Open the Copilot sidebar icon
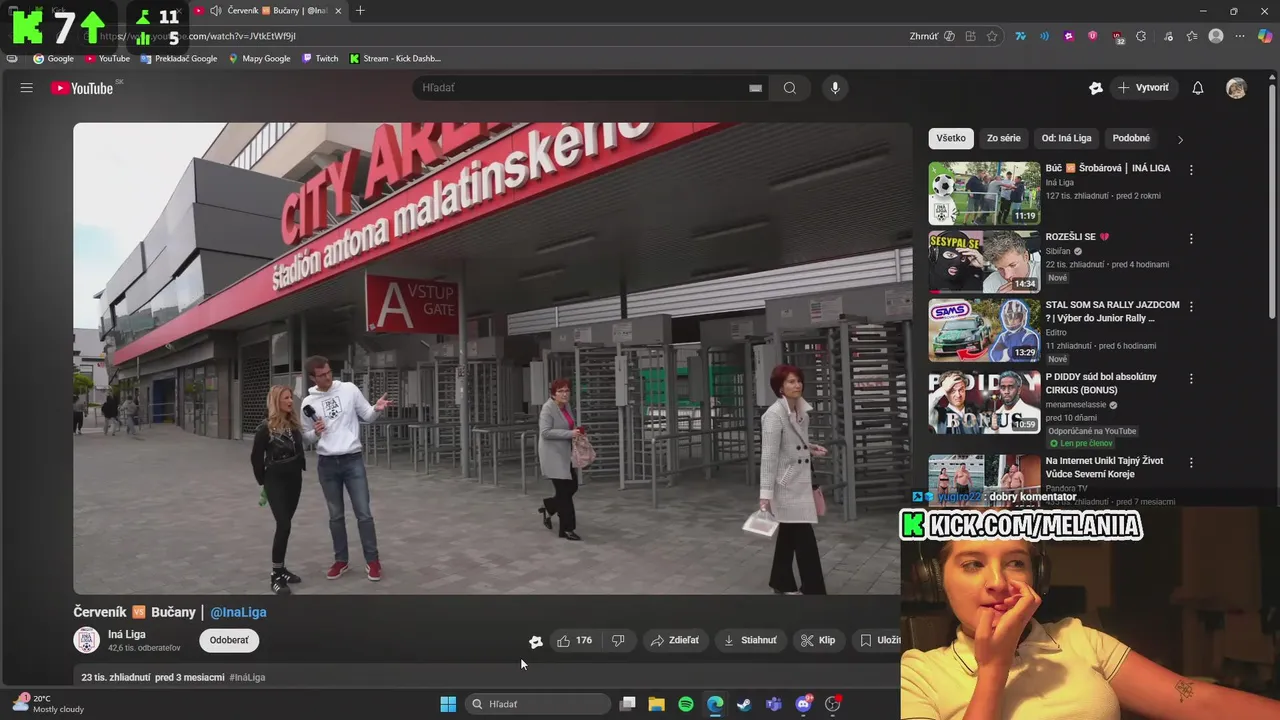The image size is (1280, 720). (1265, 37)
